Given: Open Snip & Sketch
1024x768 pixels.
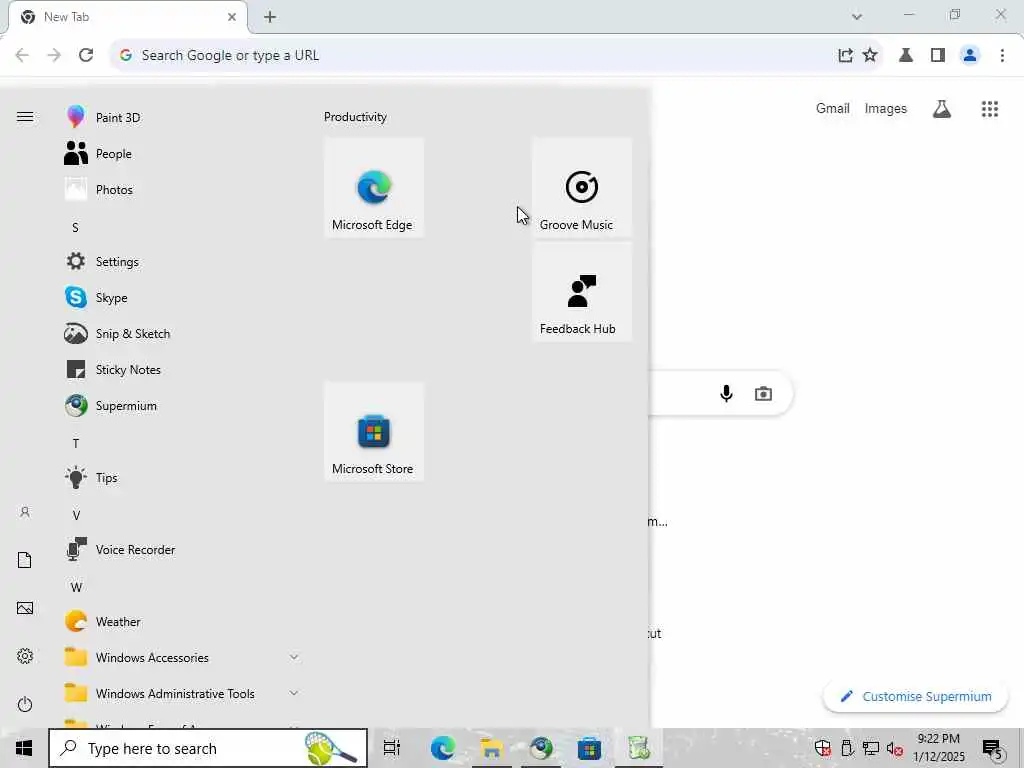Looking at the screenshot, I should click(x=183, y=334).
